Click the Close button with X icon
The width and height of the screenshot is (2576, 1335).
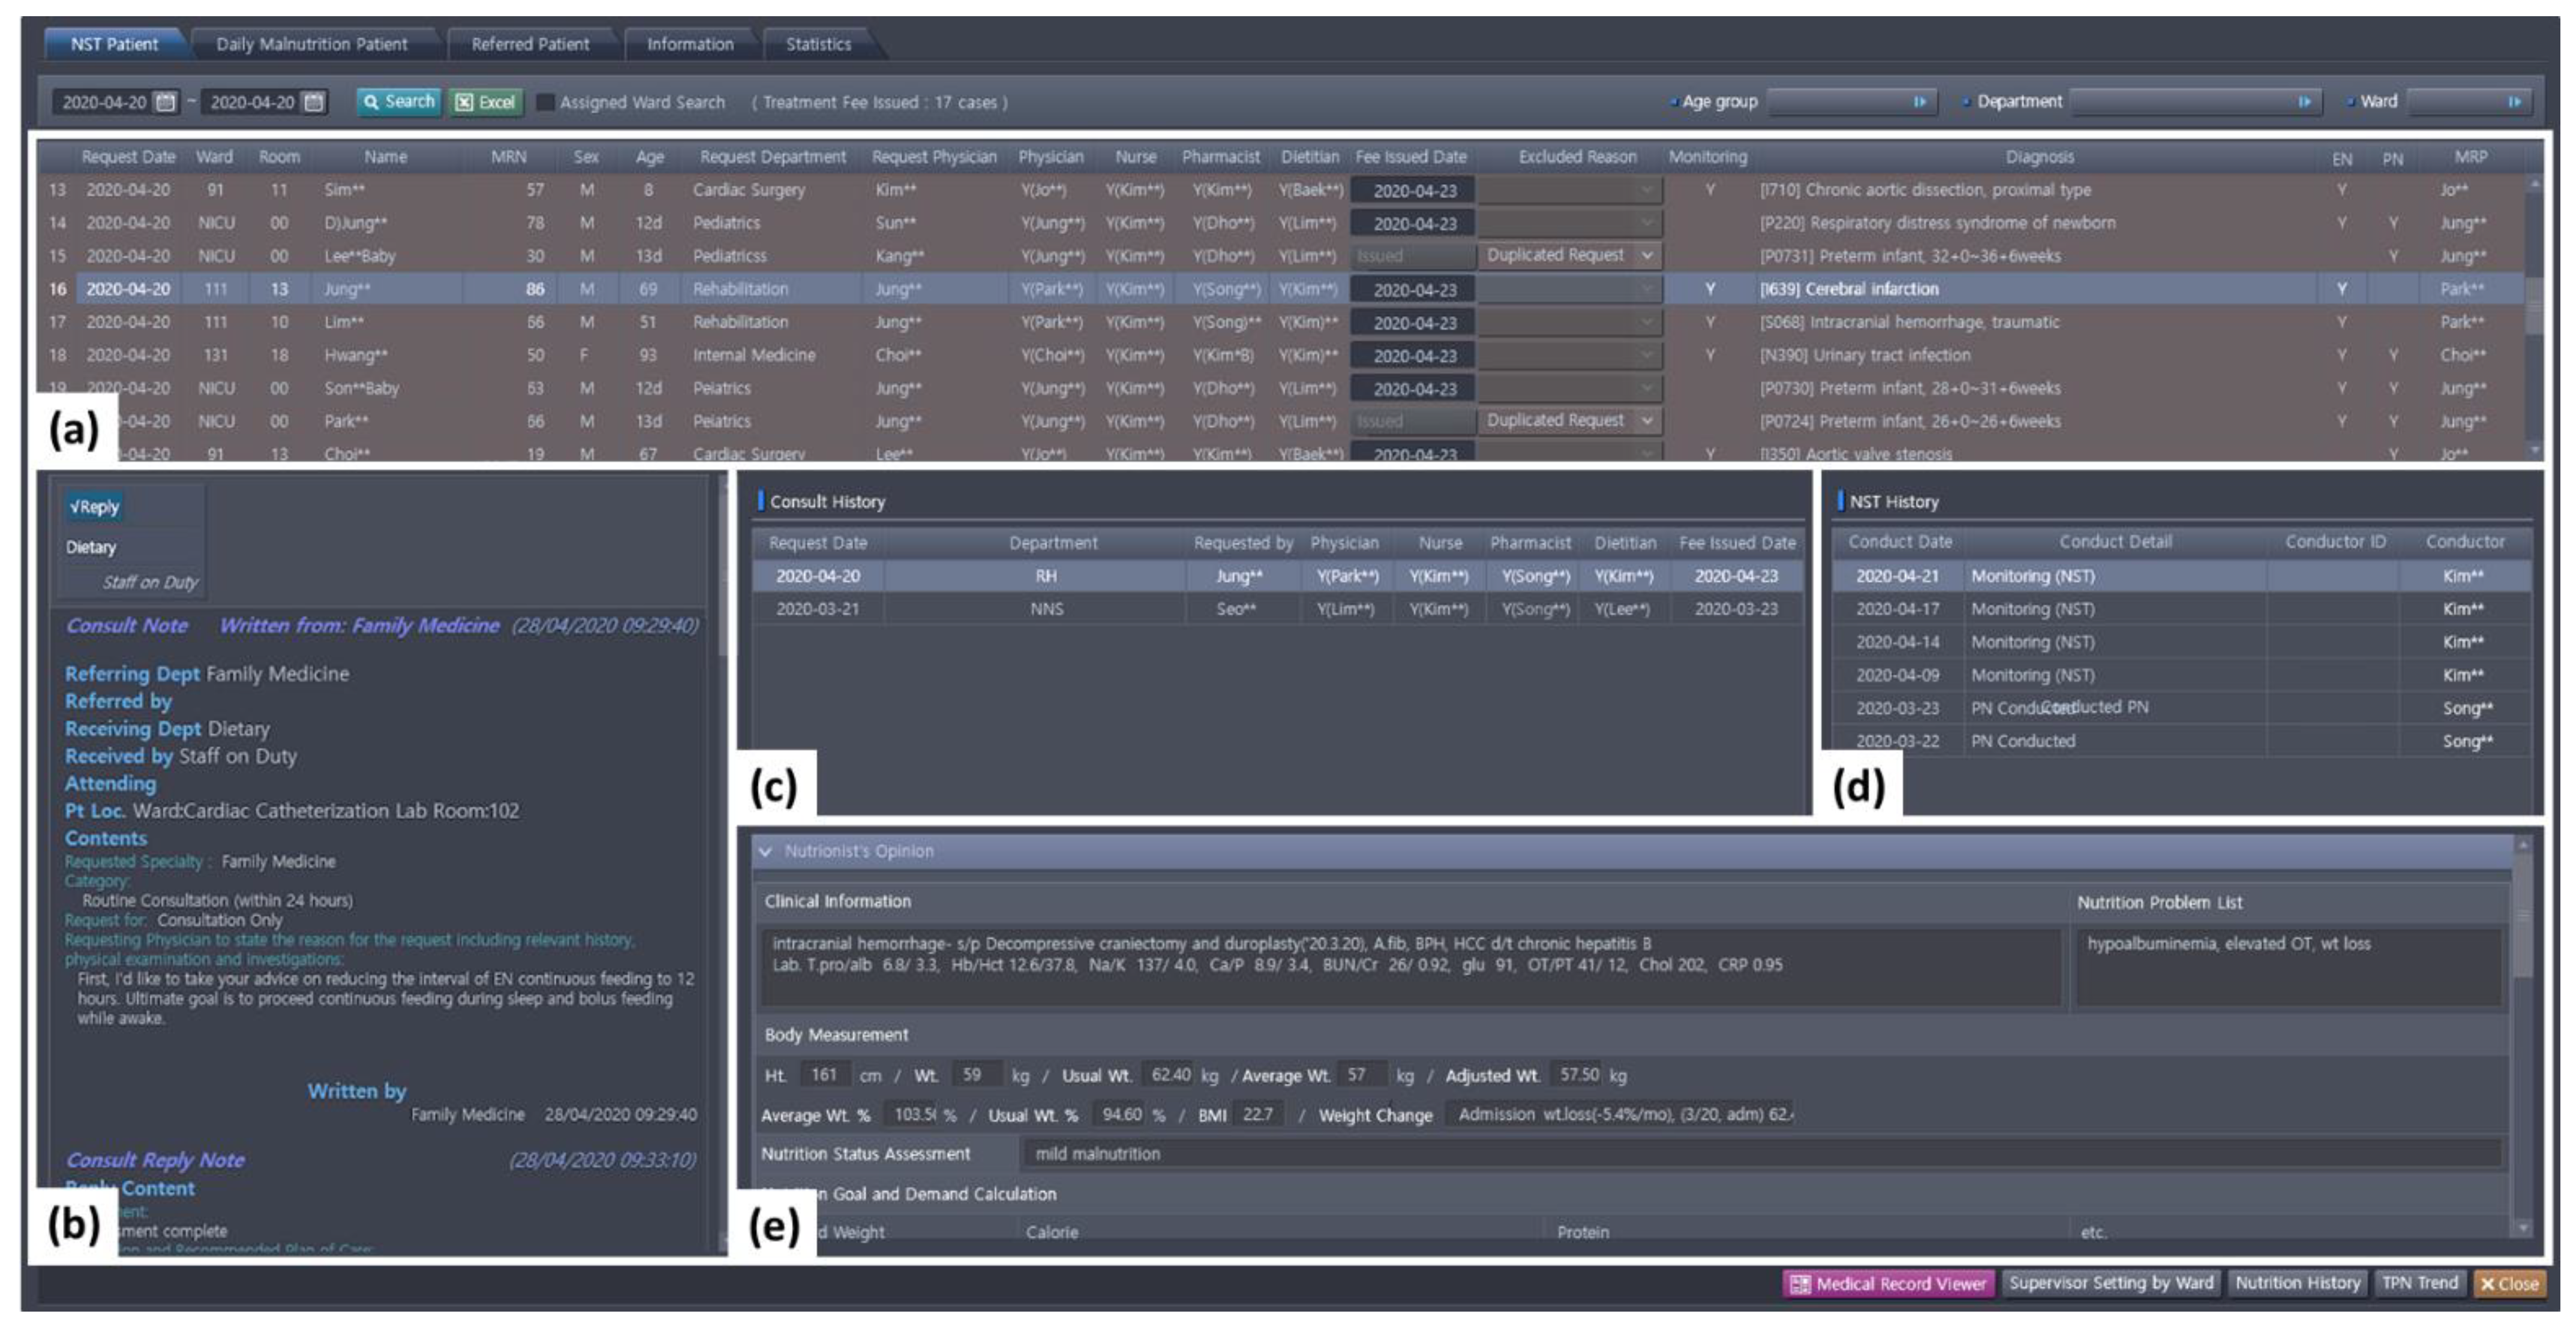click(2509, 1284)
